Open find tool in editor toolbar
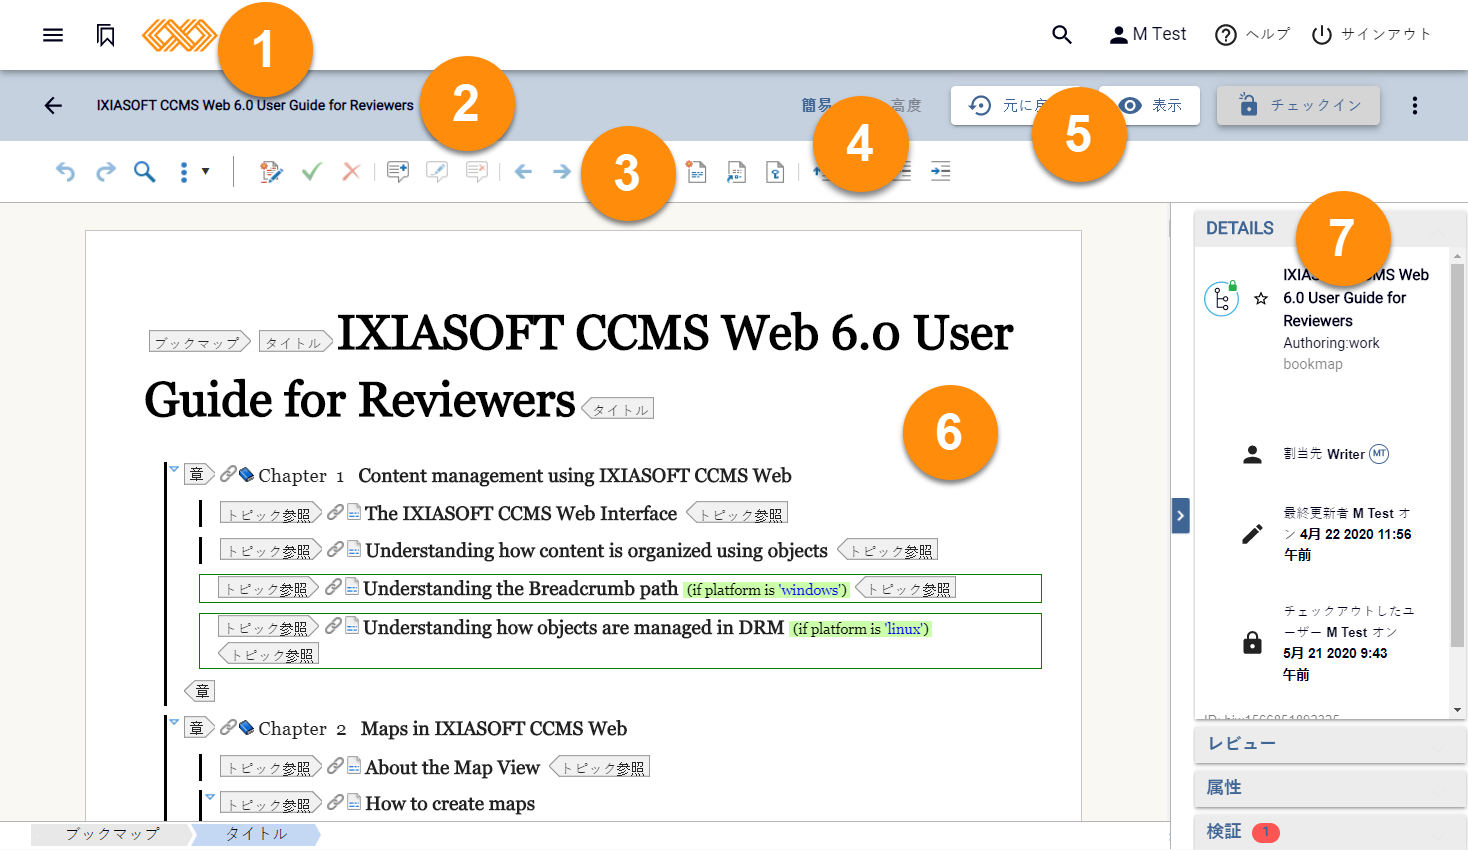 145,172
